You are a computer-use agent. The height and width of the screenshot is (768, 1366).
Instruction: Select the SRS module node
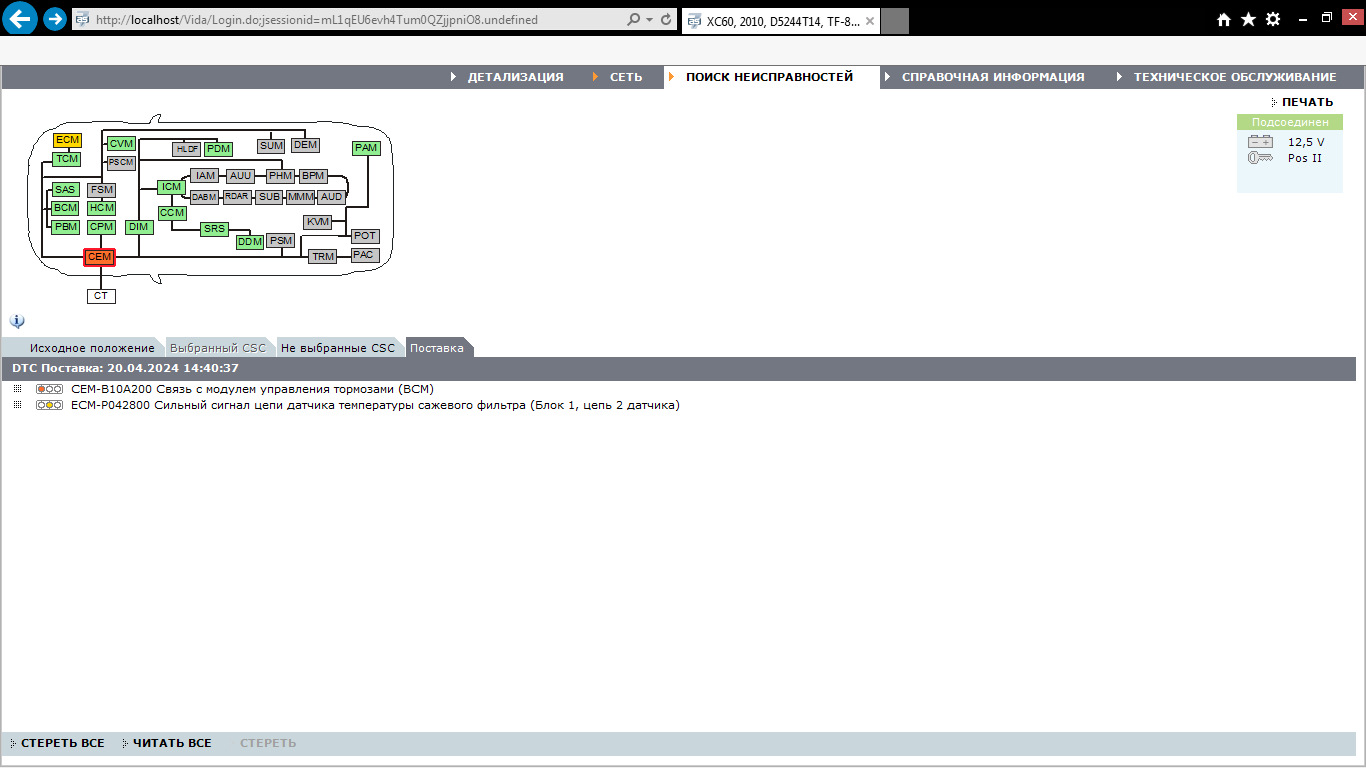214,229
